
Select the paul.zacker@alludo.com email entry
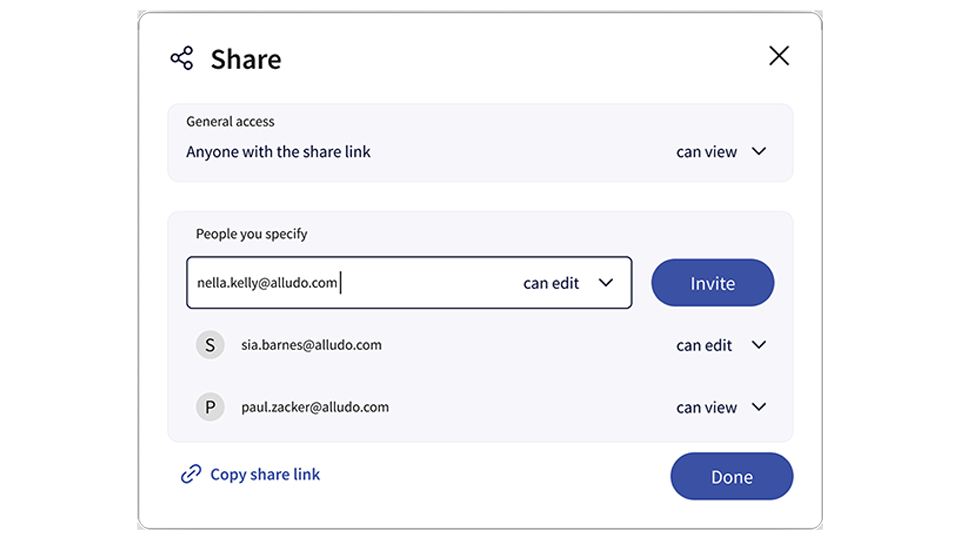tap(315, 407)
